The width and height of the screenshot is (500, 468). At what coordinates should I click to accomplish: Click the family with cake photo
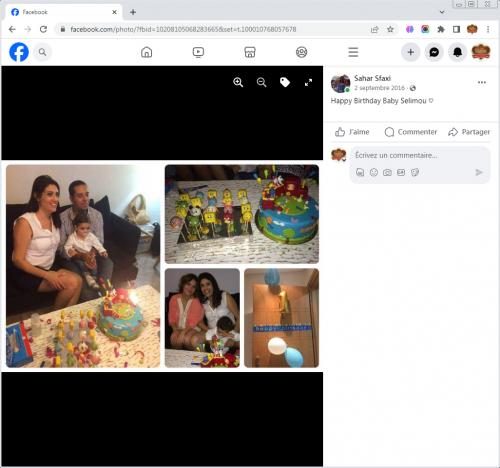coord(83,266)
